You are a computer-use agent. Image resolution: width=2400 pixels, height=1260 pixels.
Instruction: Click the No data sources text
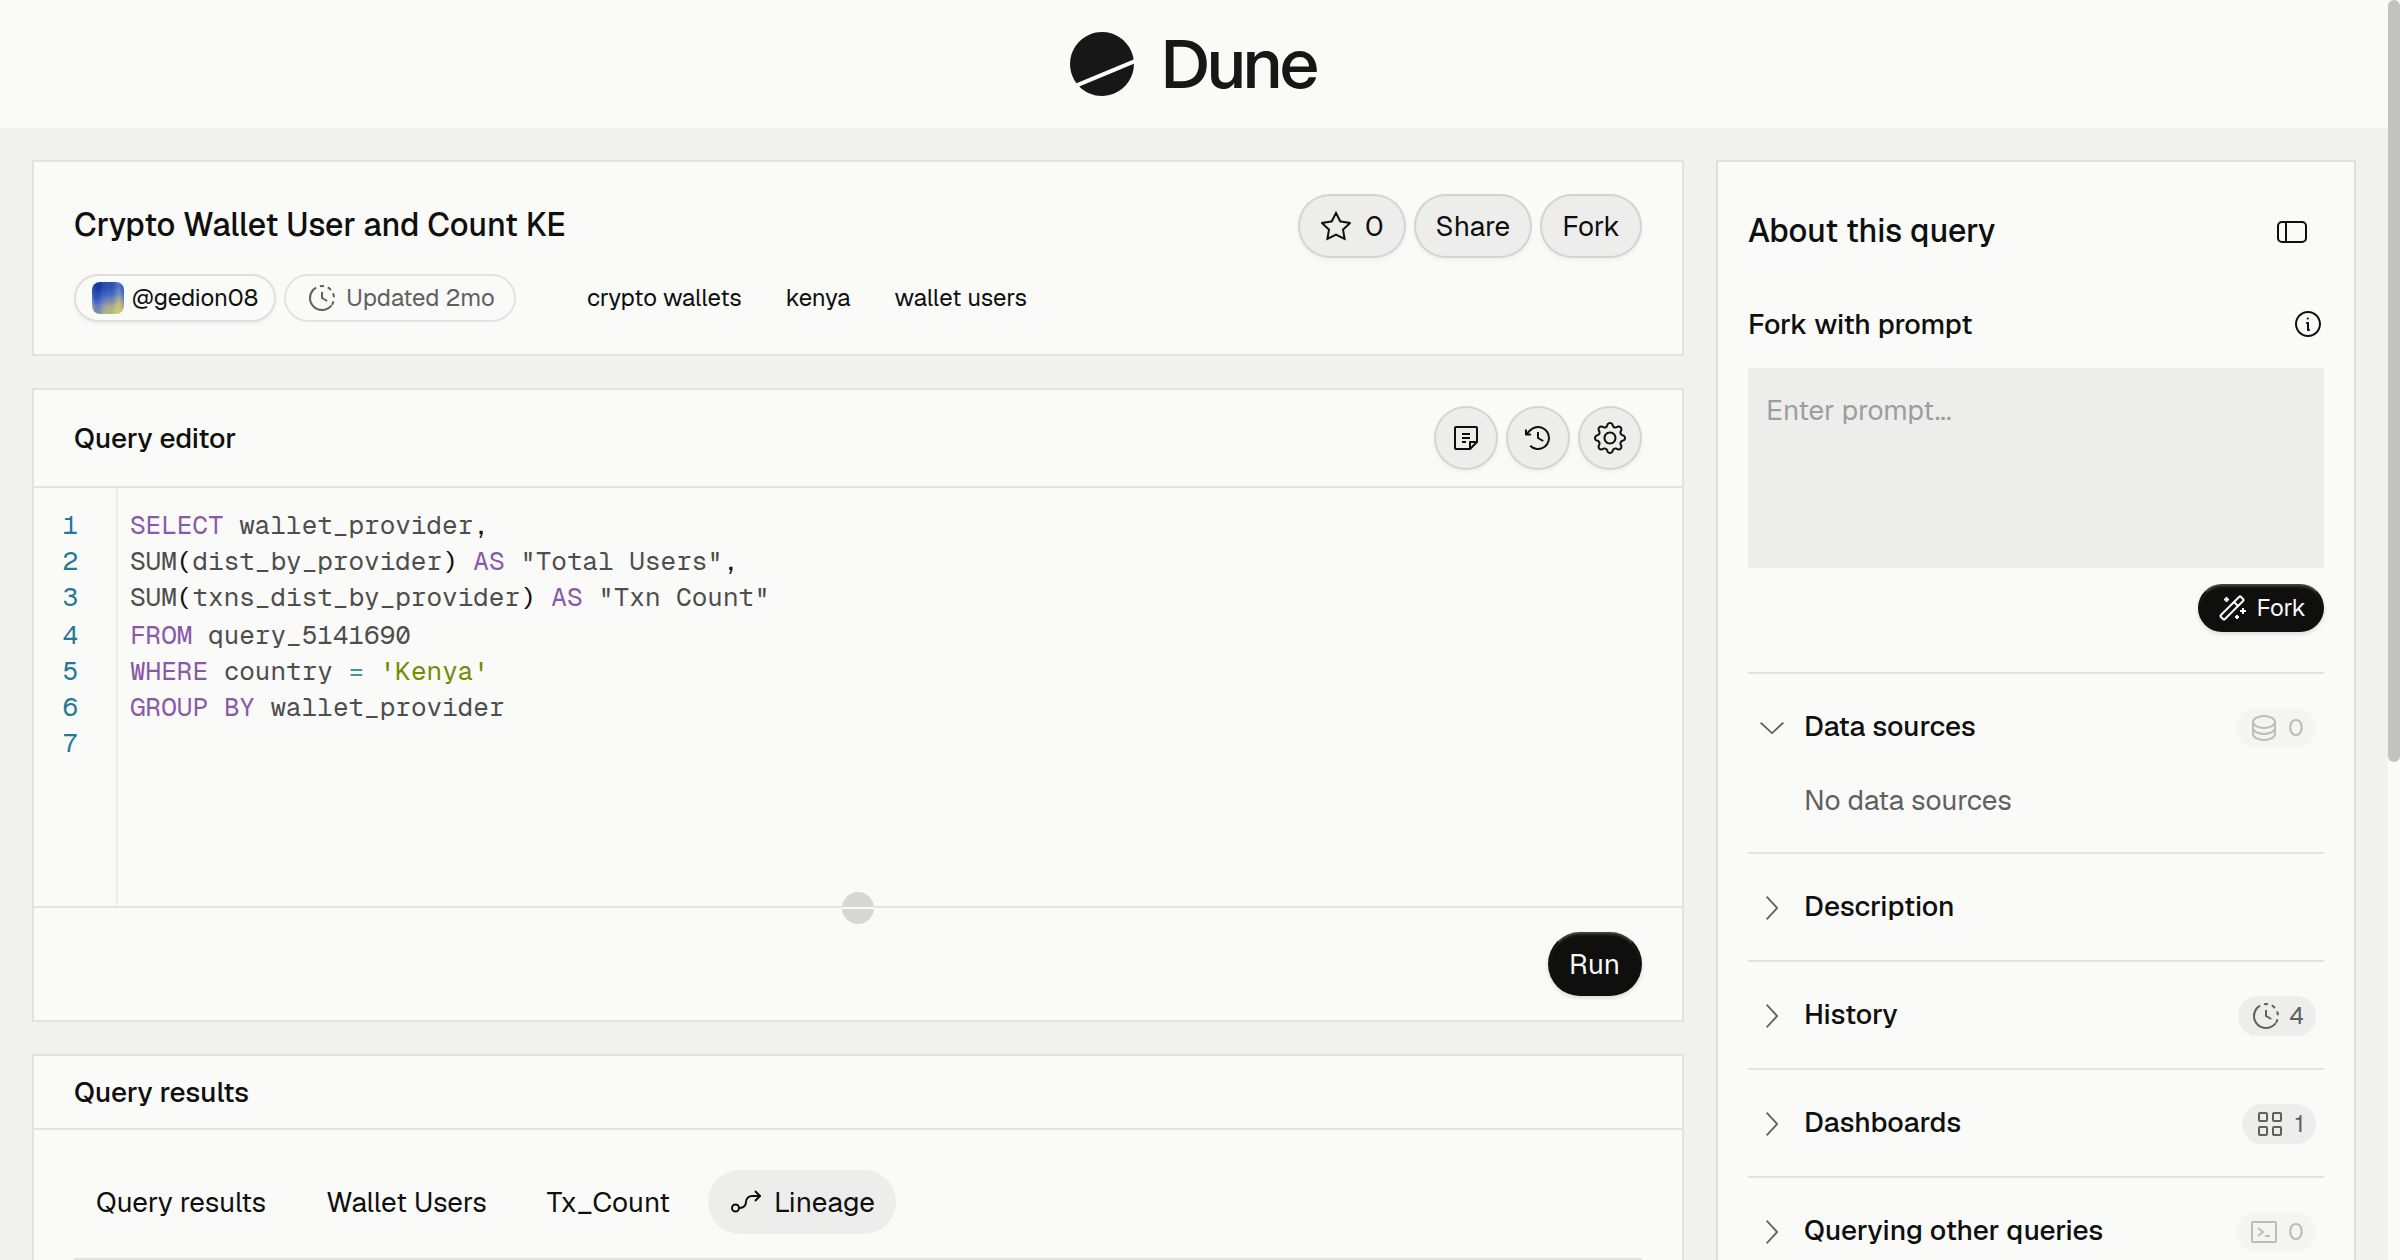click(1907, 800)
